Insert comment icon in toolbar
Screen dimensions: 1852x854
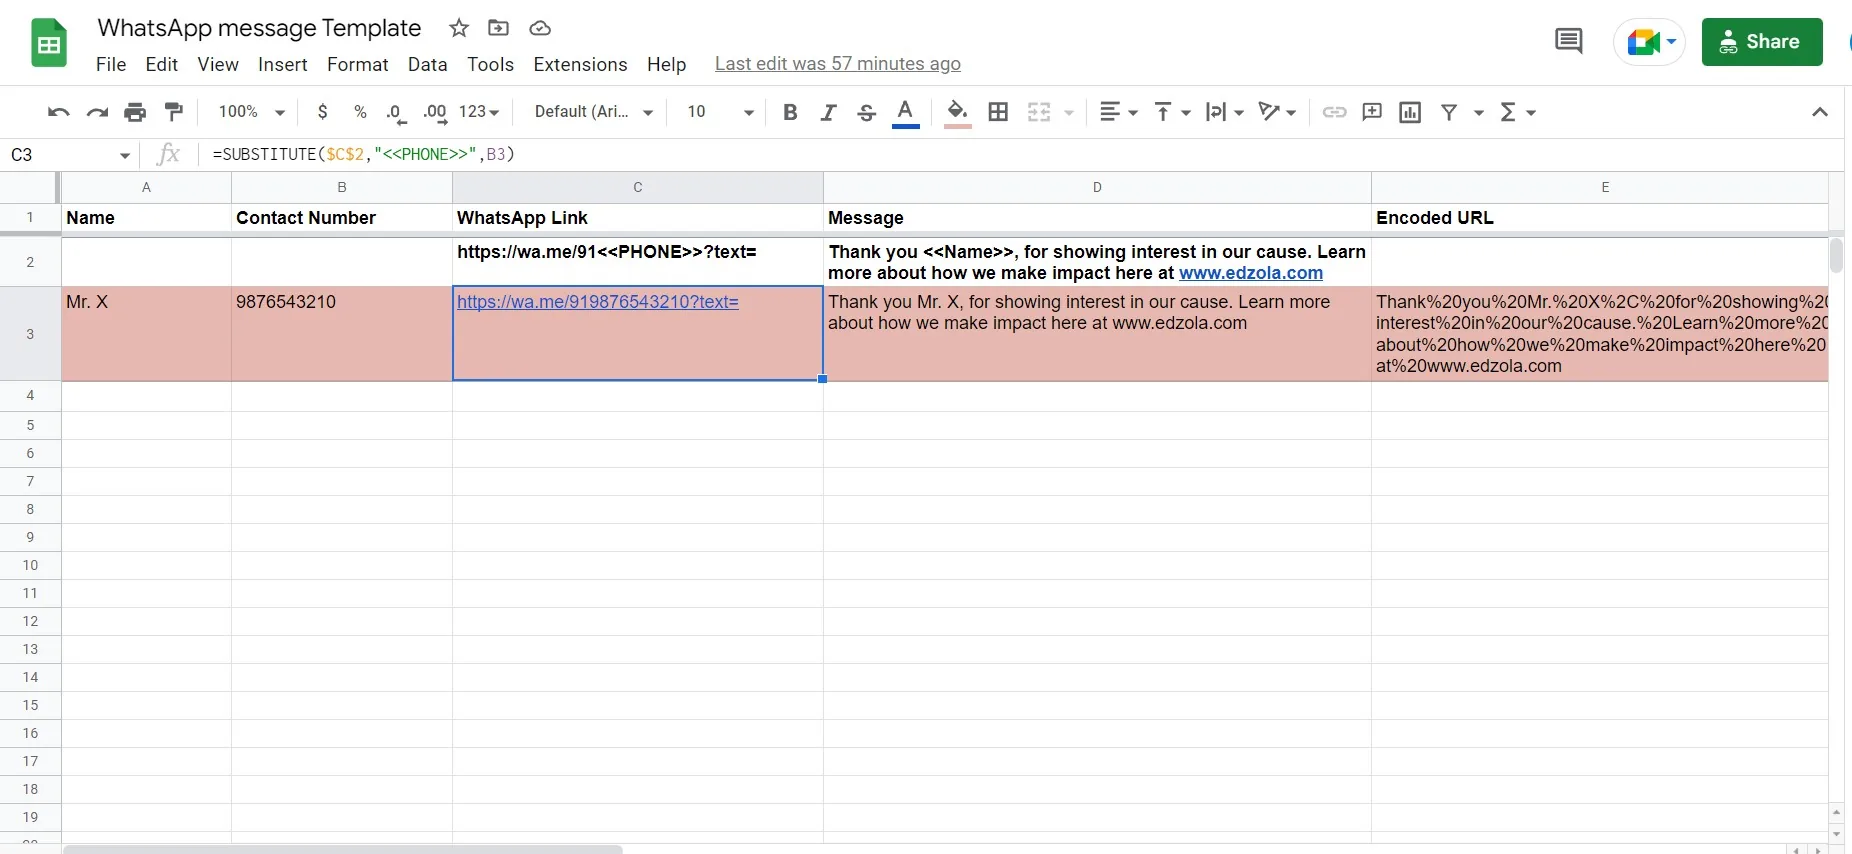[x=1372, y=112]
